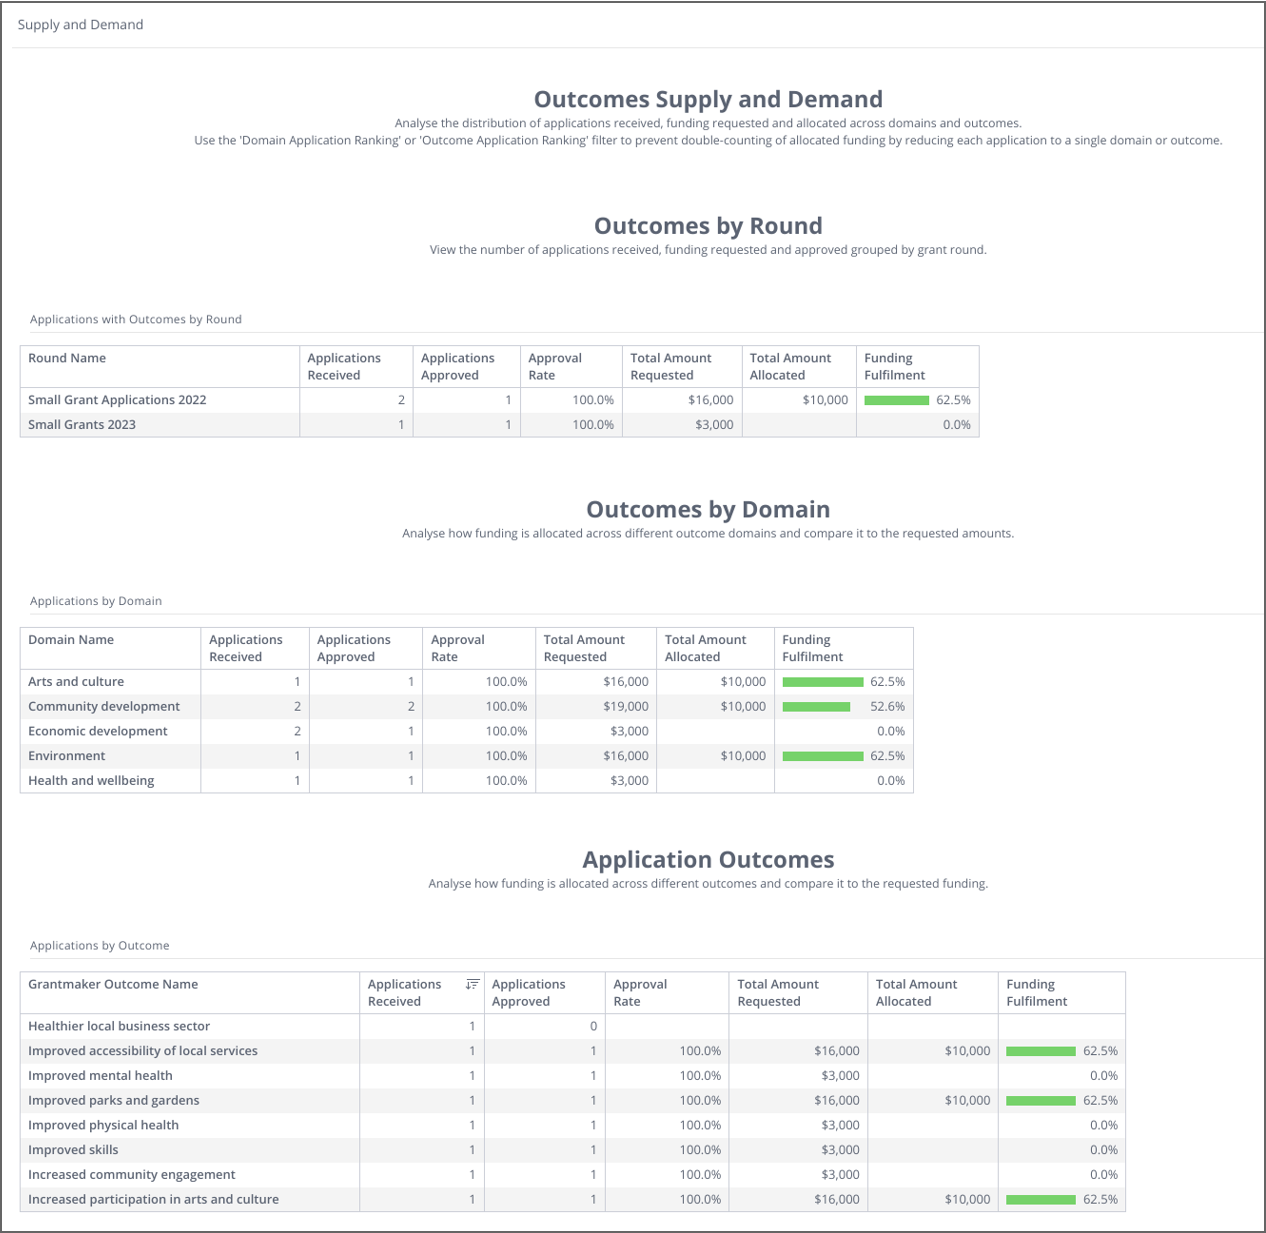The width and height of the screenshot is (1266, 1233).
Task: Click the Arts and culture domain
Action: point(76,682)
